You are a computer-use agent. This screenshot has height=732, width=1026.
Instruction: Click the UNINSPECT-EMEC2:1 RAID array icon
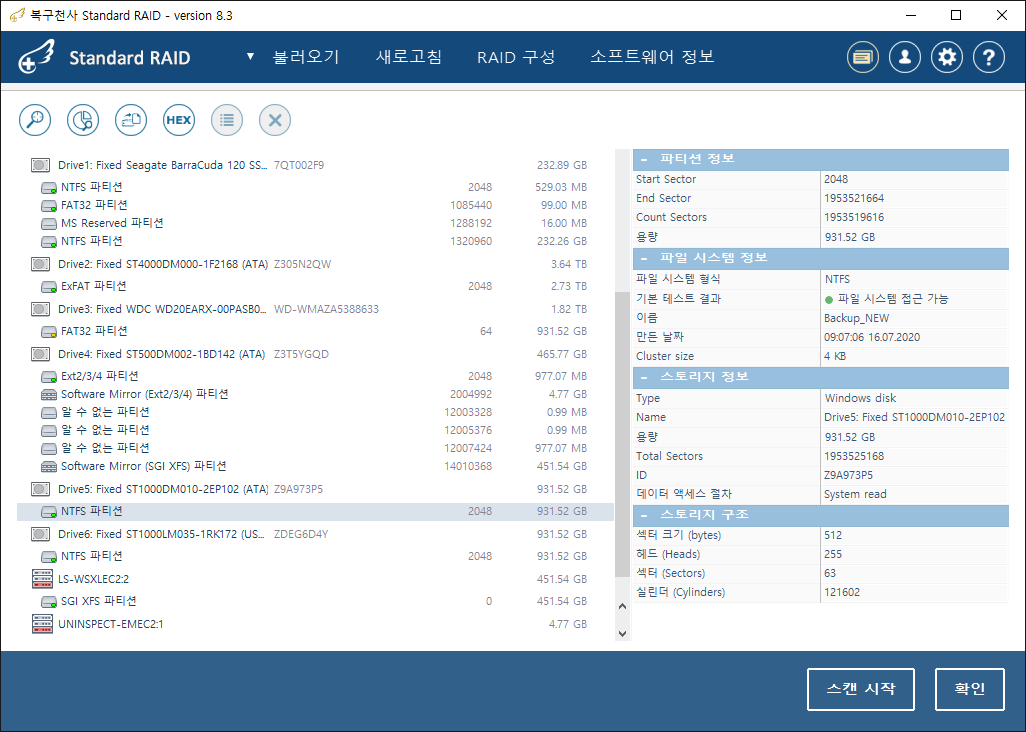click(x=42, y=624)
